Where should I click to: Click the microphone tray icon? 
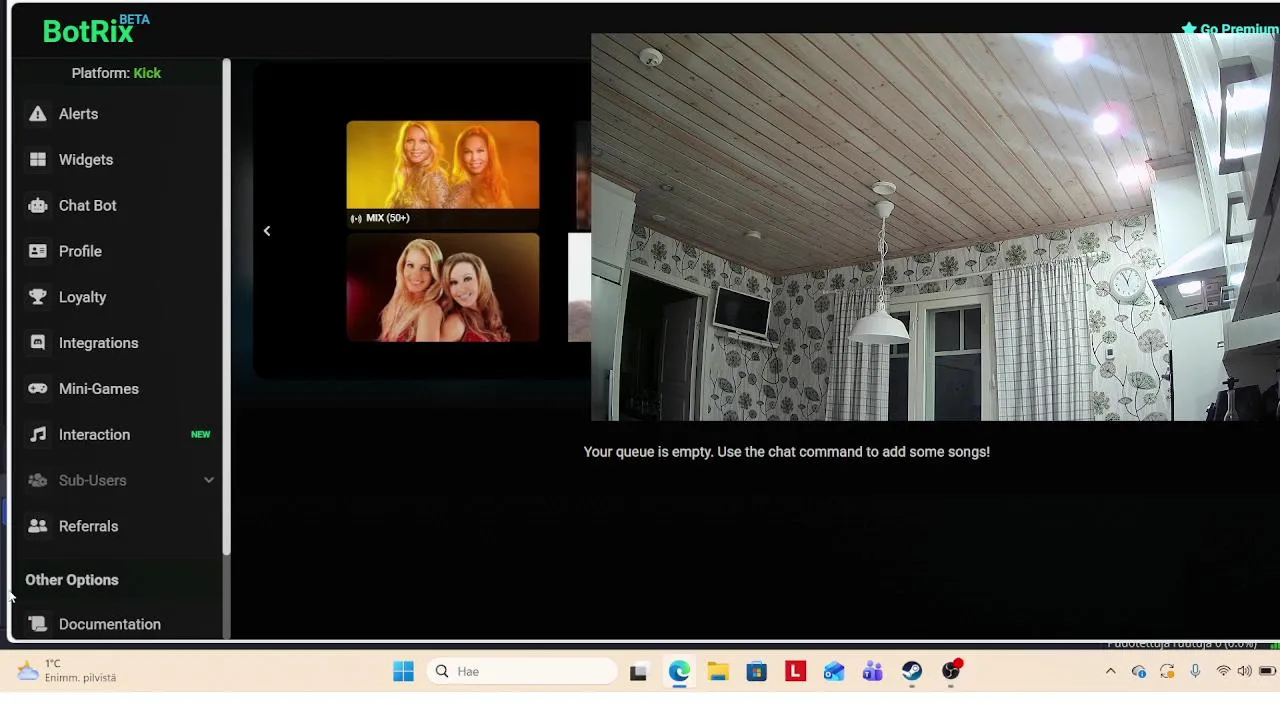pyautogui.click(x=1195, y=672)
